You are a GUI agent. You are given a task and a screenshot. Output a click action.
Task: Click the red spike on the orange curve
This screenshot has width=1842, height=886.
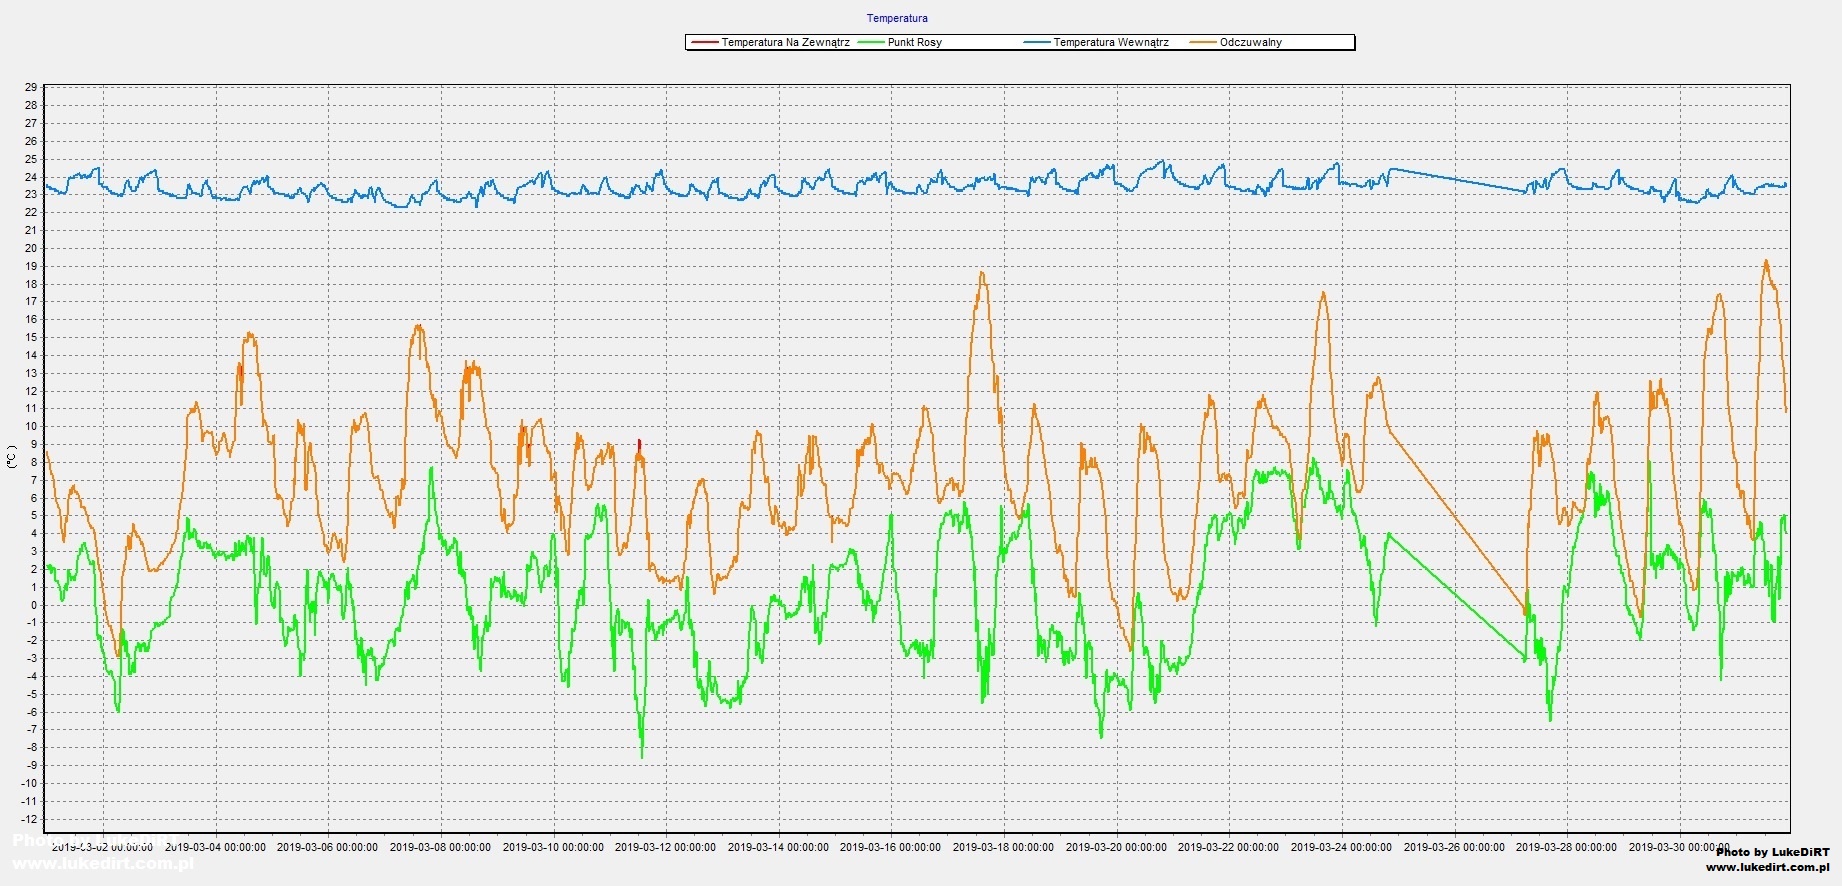click(x=639, y=445)
